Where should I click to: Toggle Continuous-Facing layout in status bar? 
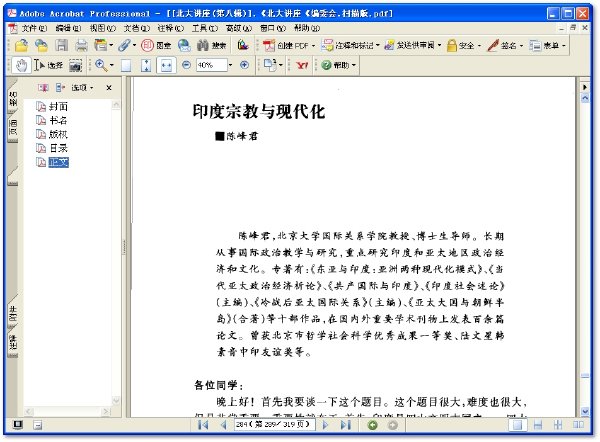click(558, 425)
